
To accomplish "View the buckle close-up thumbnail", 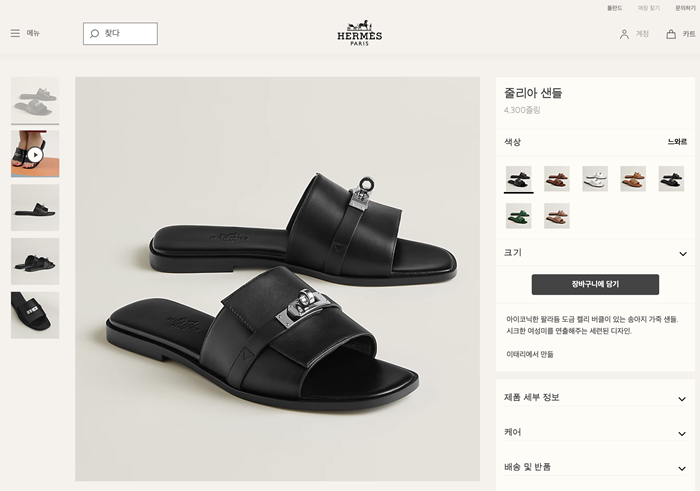I will 35,315.
